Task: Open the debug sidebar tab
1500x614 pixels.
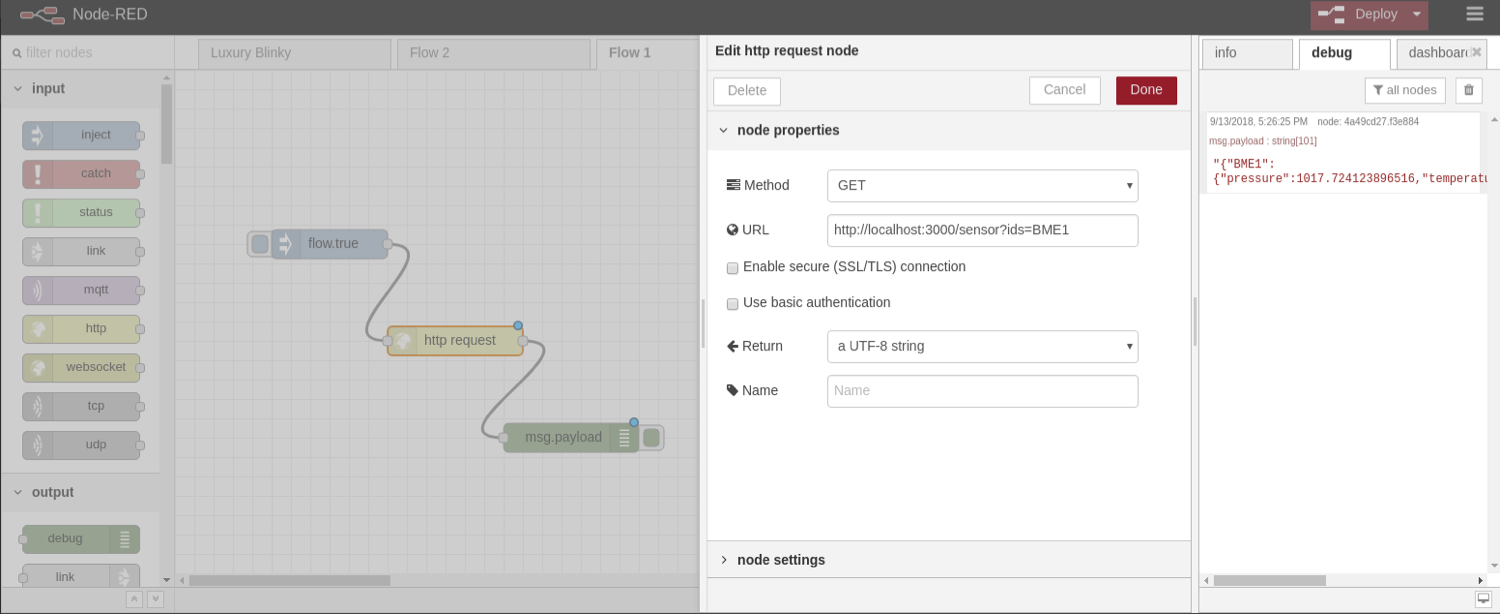Action: coord(1344,53)
